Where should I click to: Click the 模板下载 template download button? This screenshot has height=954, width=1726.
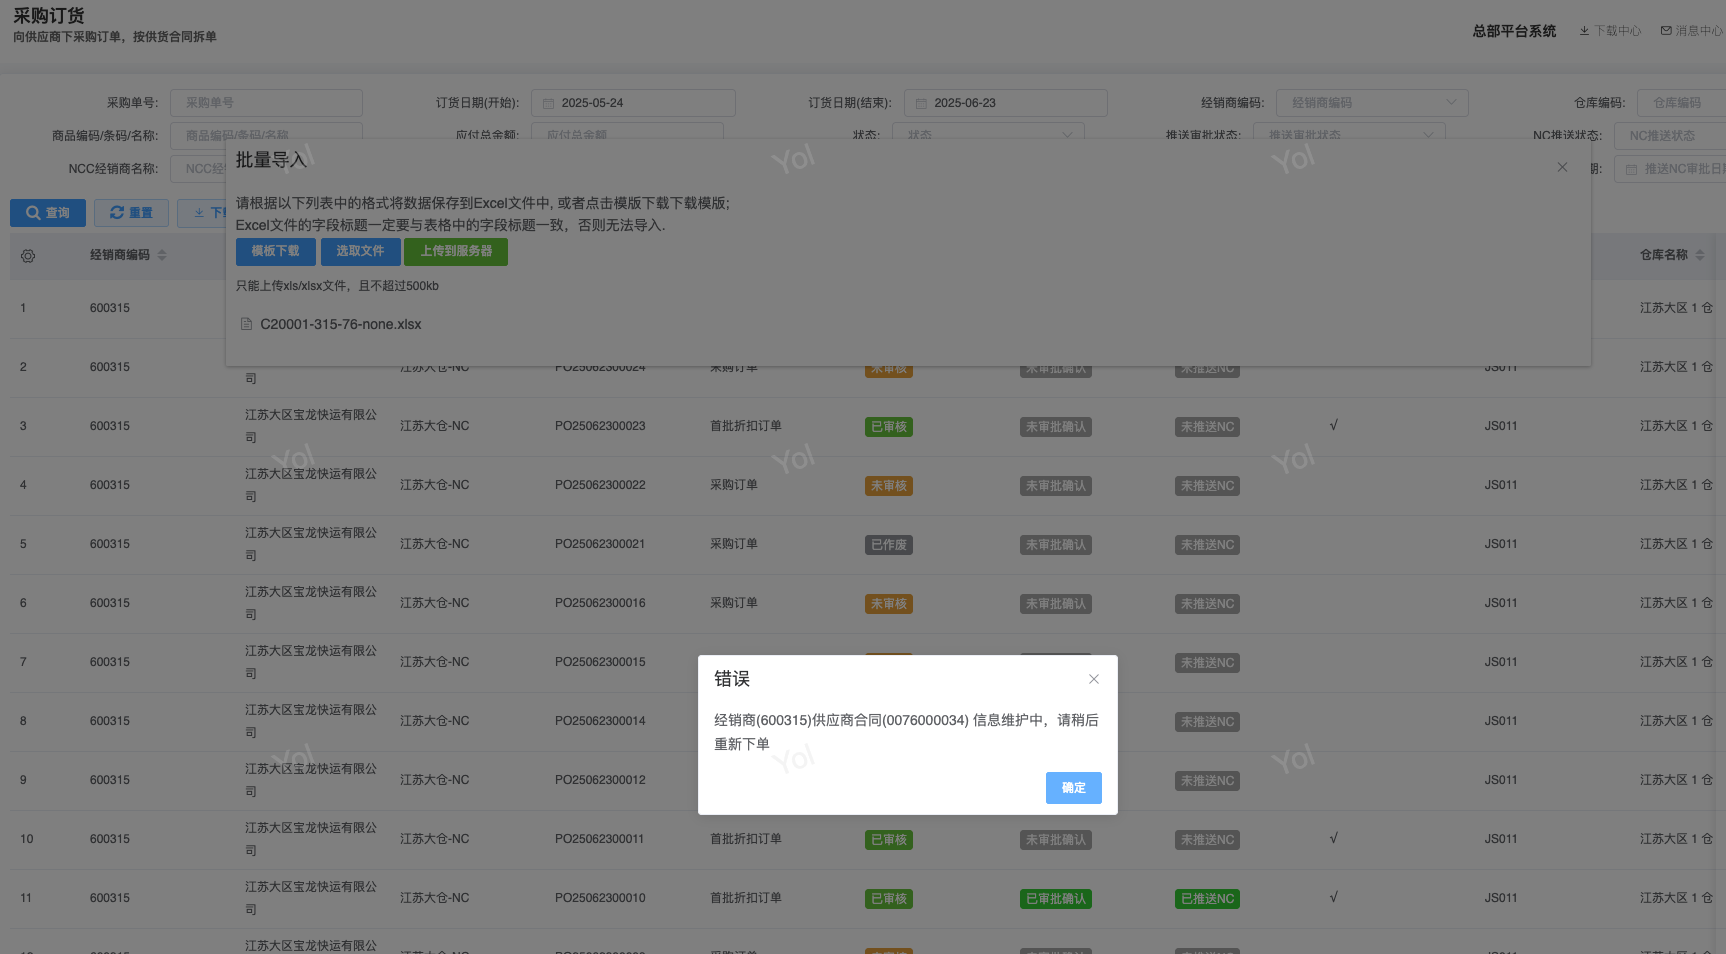click(275, 252)
